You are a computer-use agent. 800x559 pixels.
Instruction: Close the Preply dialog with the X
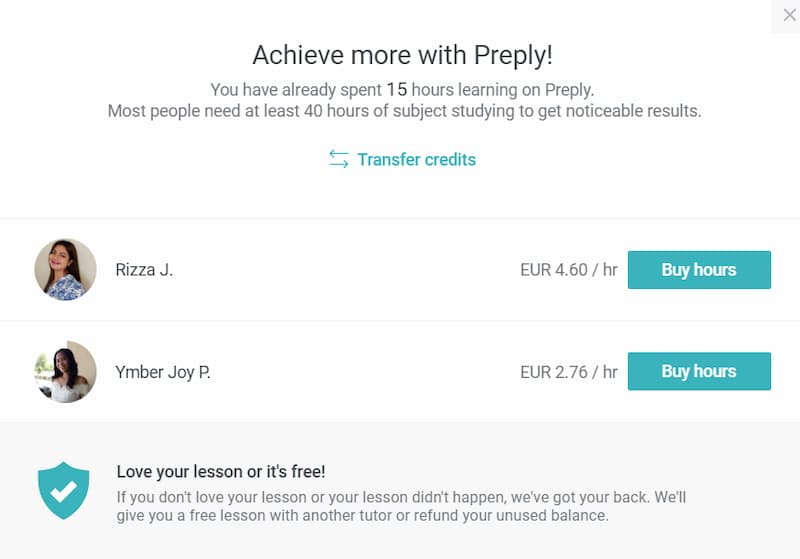789,15
